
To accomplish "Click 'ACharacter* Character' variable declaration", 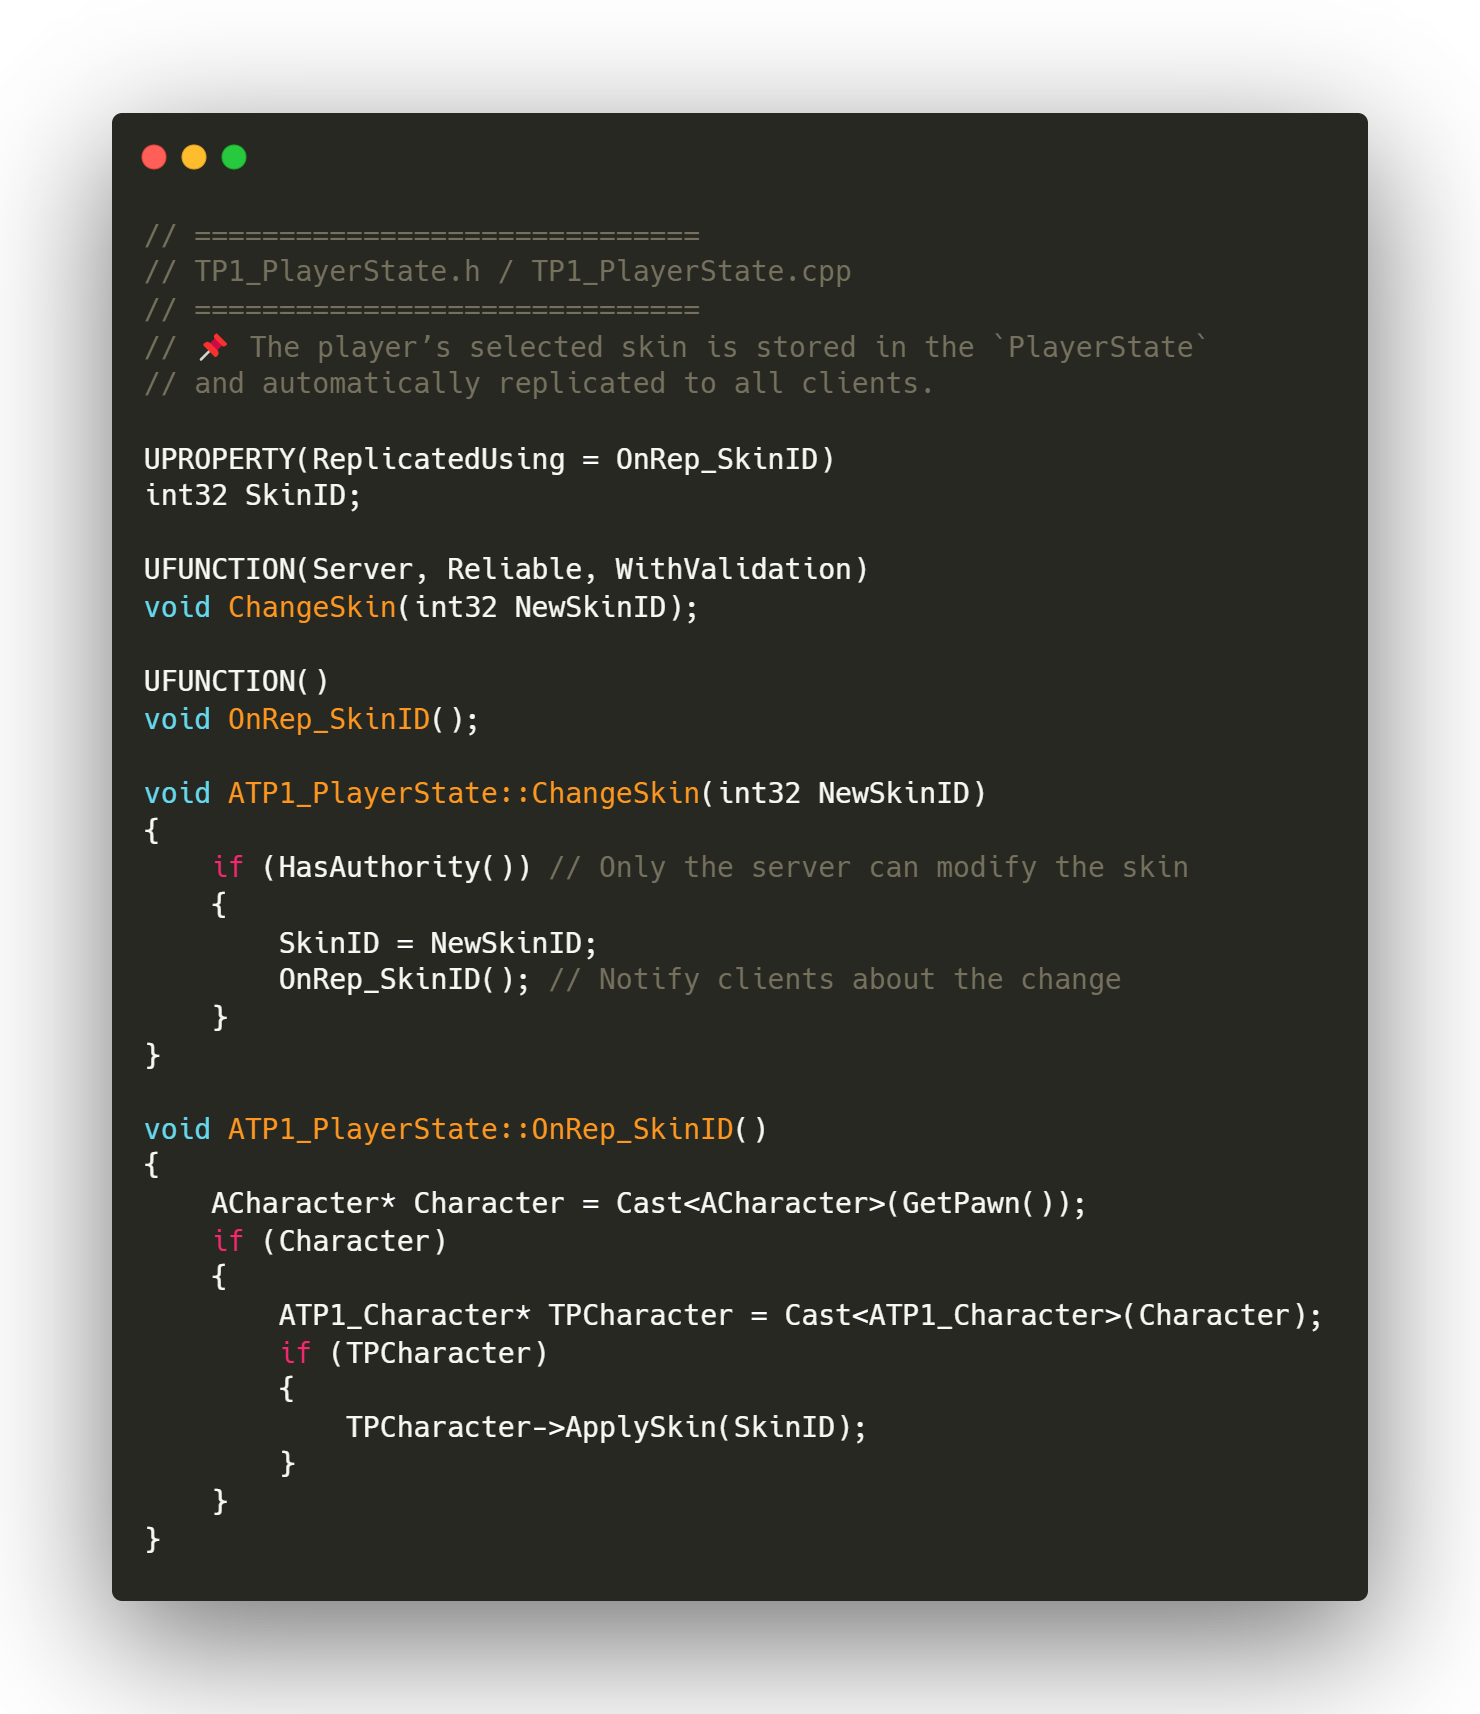I will (388, 1204).
